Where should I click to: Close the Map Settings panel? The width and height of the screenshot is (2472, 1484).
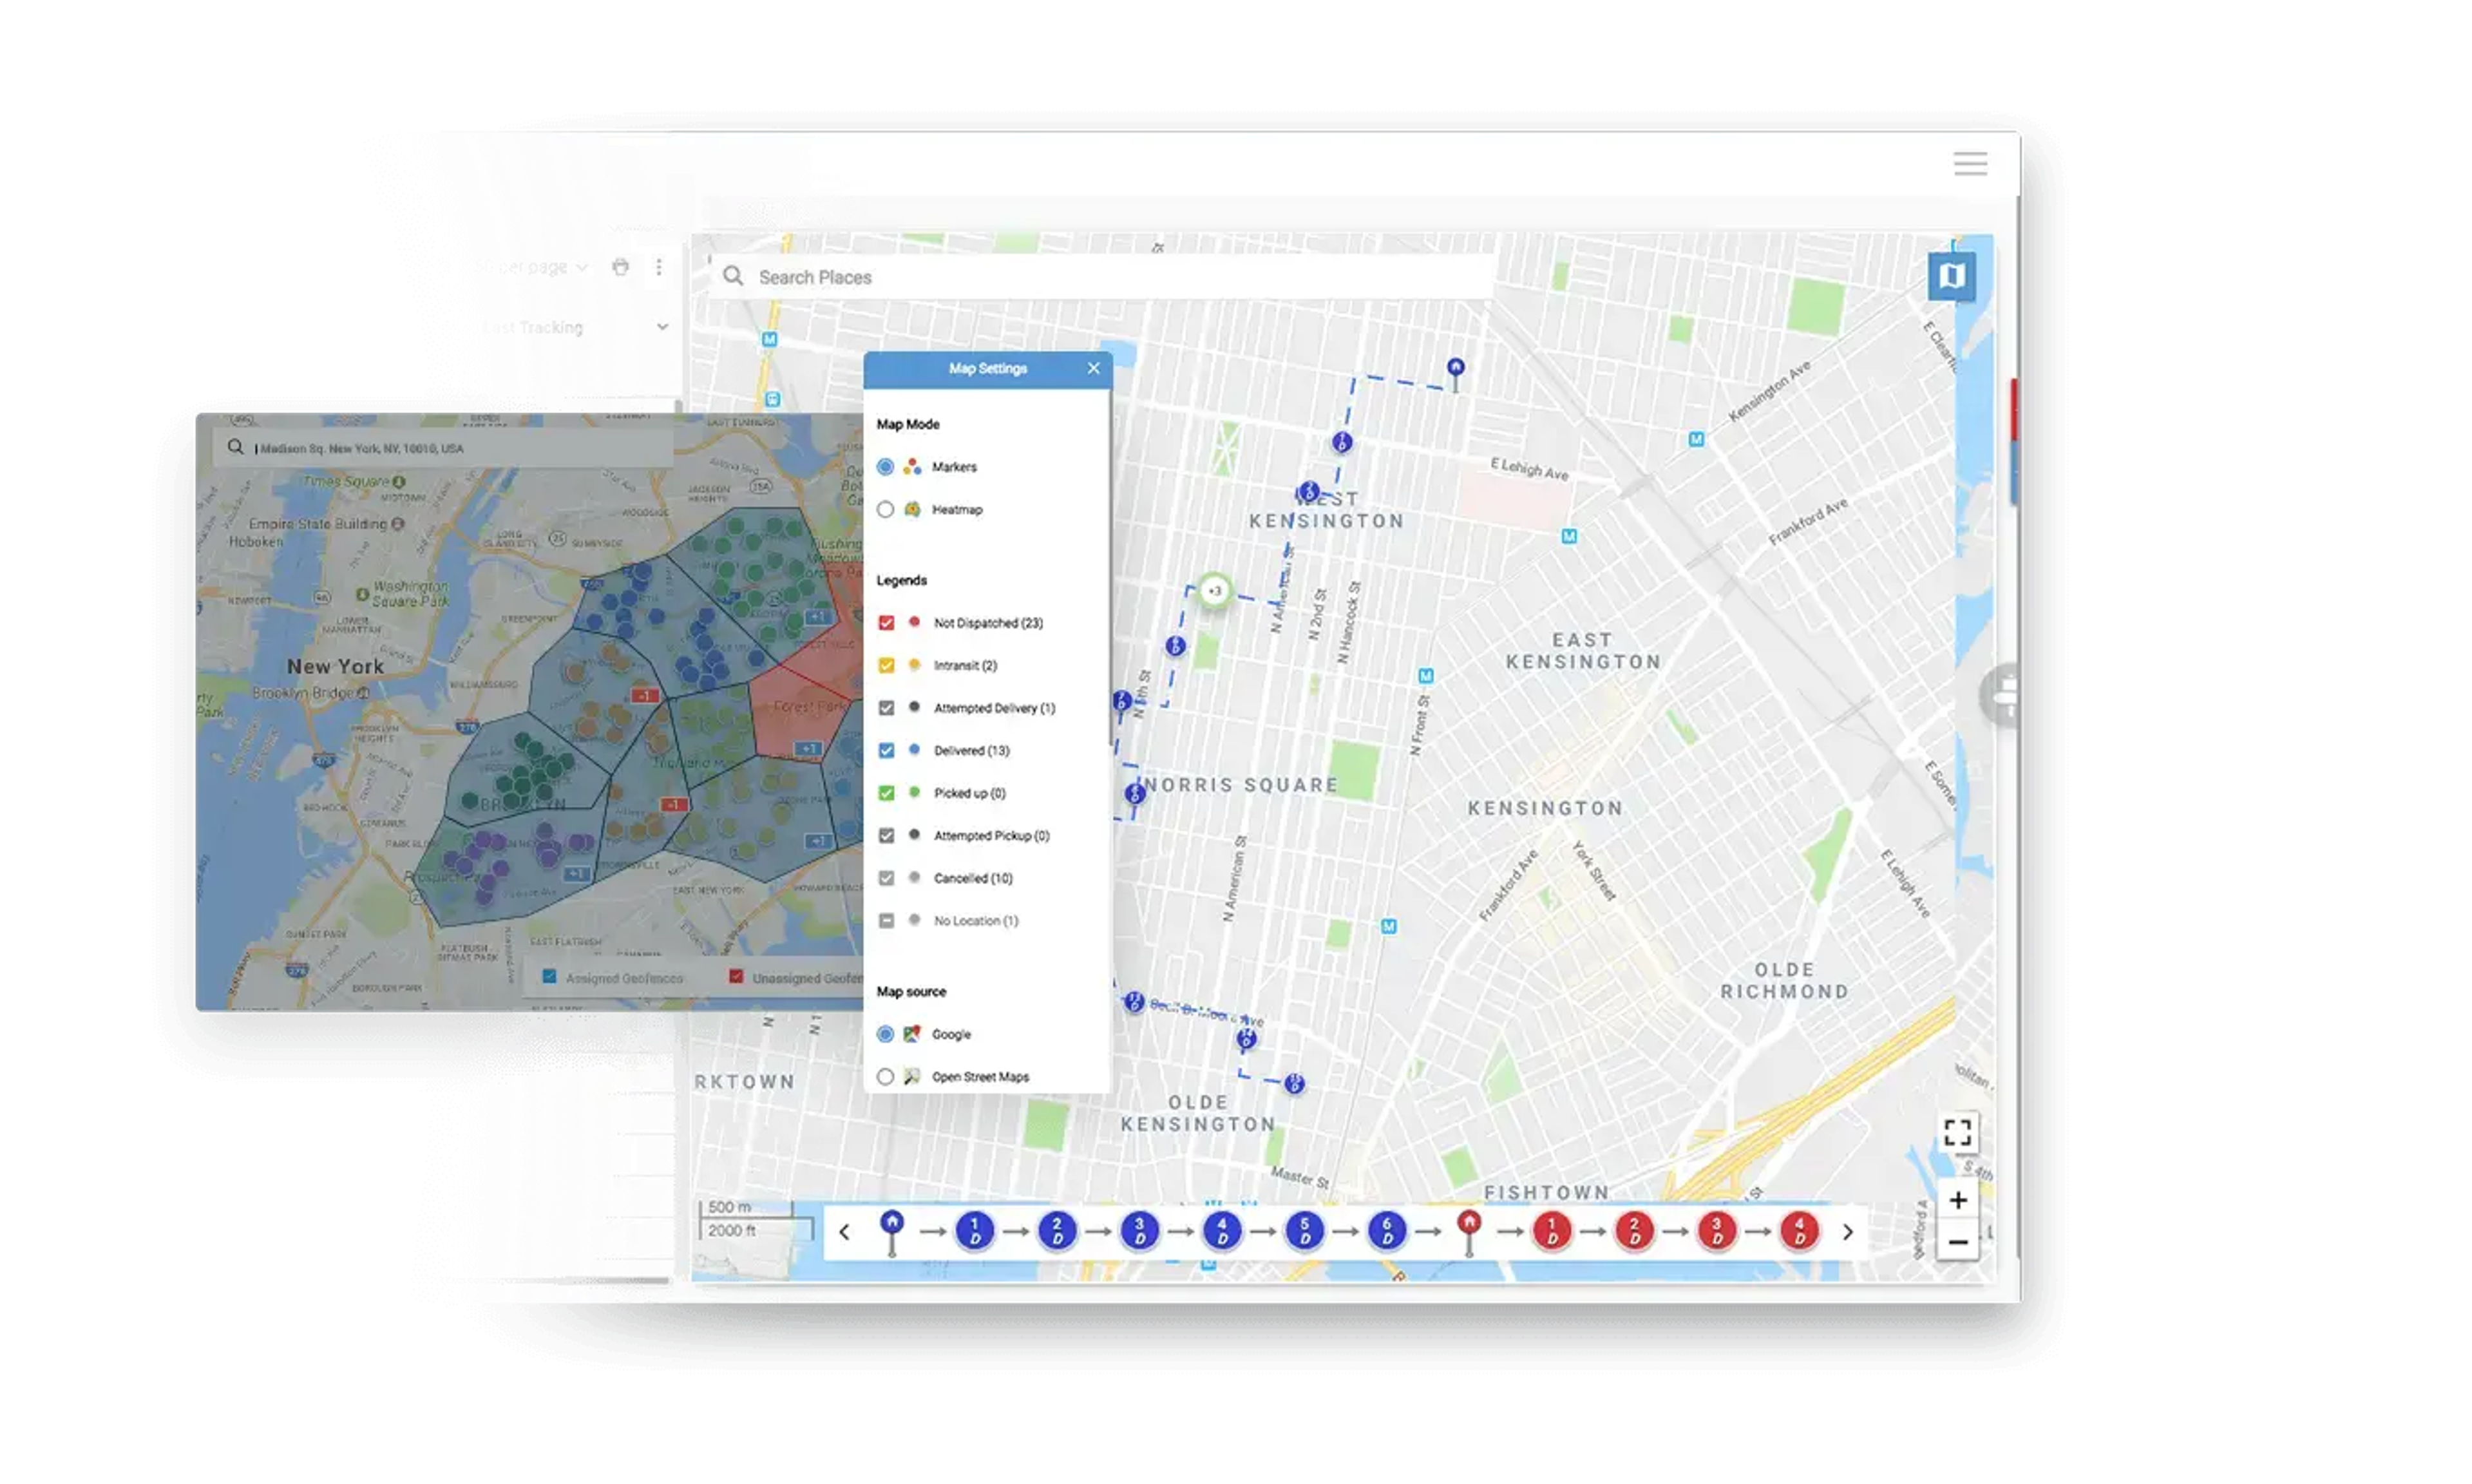point(1093,368)
